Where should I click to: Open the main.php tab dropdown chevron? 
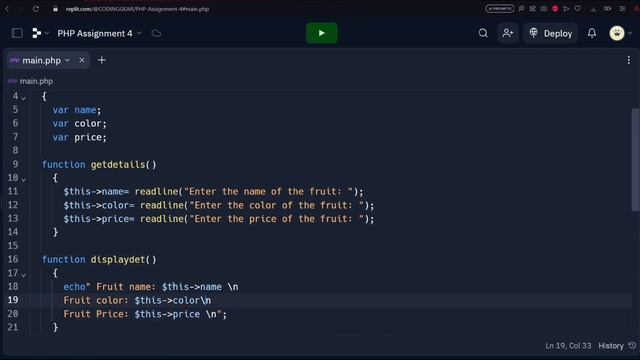[x=67, y=60]
